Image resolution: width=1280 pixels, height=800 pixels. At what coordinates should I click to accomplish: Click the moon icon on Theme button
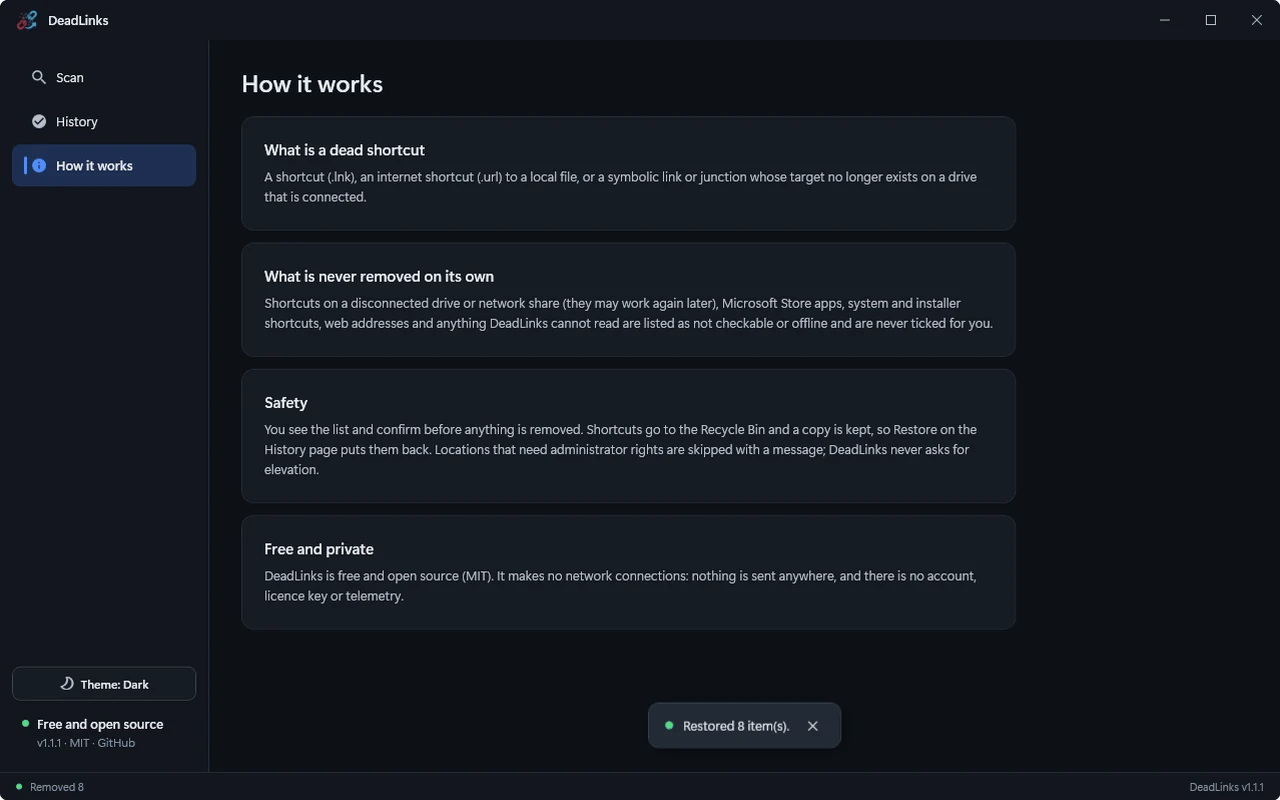tap(67, 684)
